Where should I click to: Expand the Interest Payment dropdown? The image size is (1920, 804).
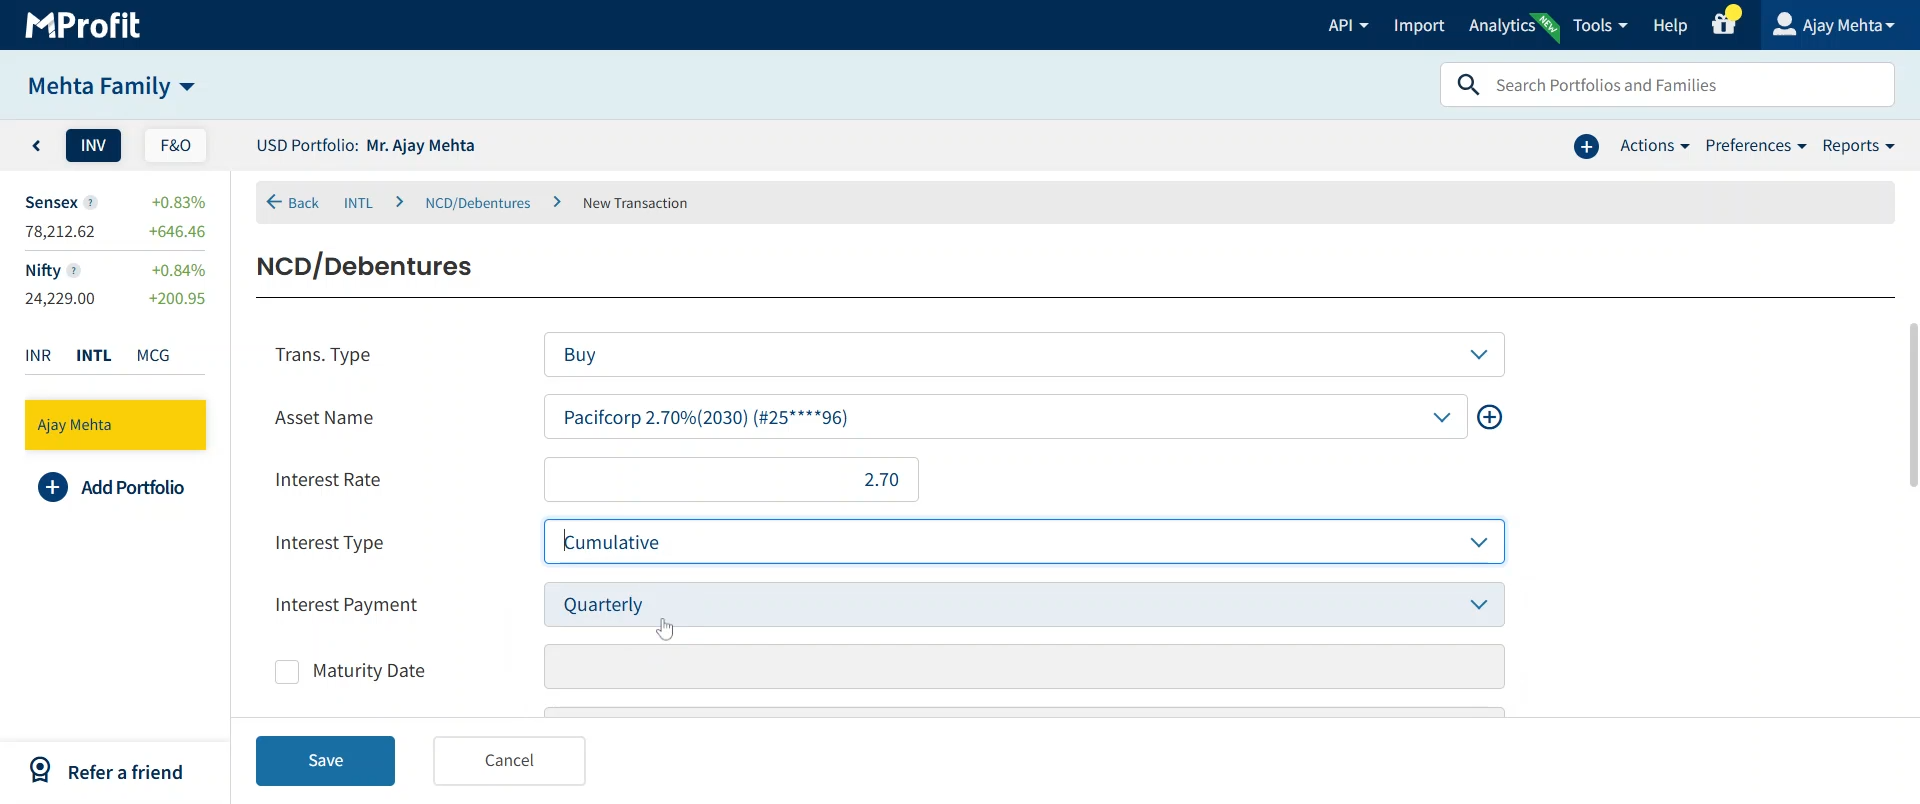[x=1023, y=605]
